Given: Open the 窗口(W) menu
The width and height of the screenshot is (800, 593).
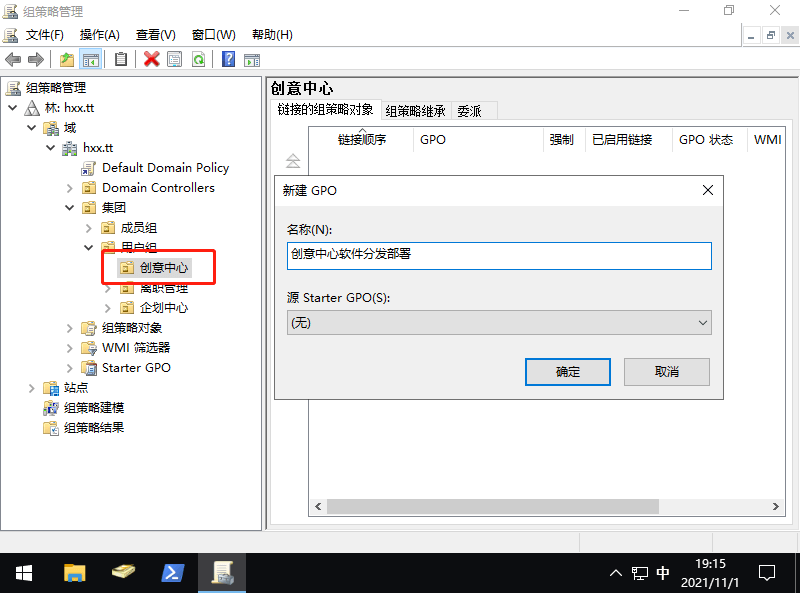Looking at the screenshot, I should click(213, 35).
